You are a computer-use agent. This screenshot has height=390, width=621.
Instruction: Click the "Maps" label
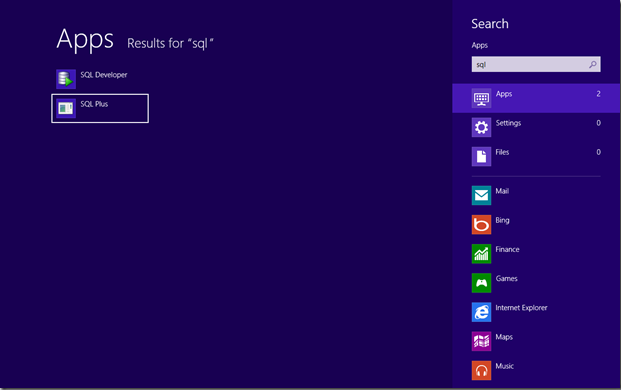pyautogui.click(x=504, y=337)
